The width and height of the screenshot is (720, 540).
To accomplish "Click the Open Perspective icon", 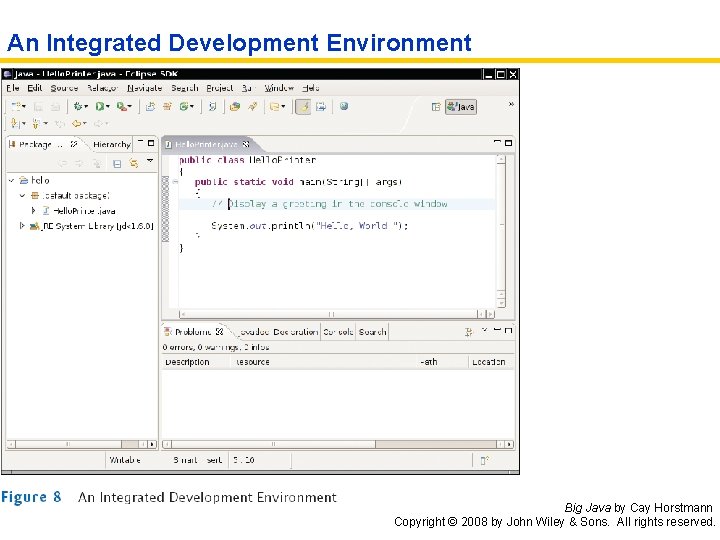I will 436,107.
